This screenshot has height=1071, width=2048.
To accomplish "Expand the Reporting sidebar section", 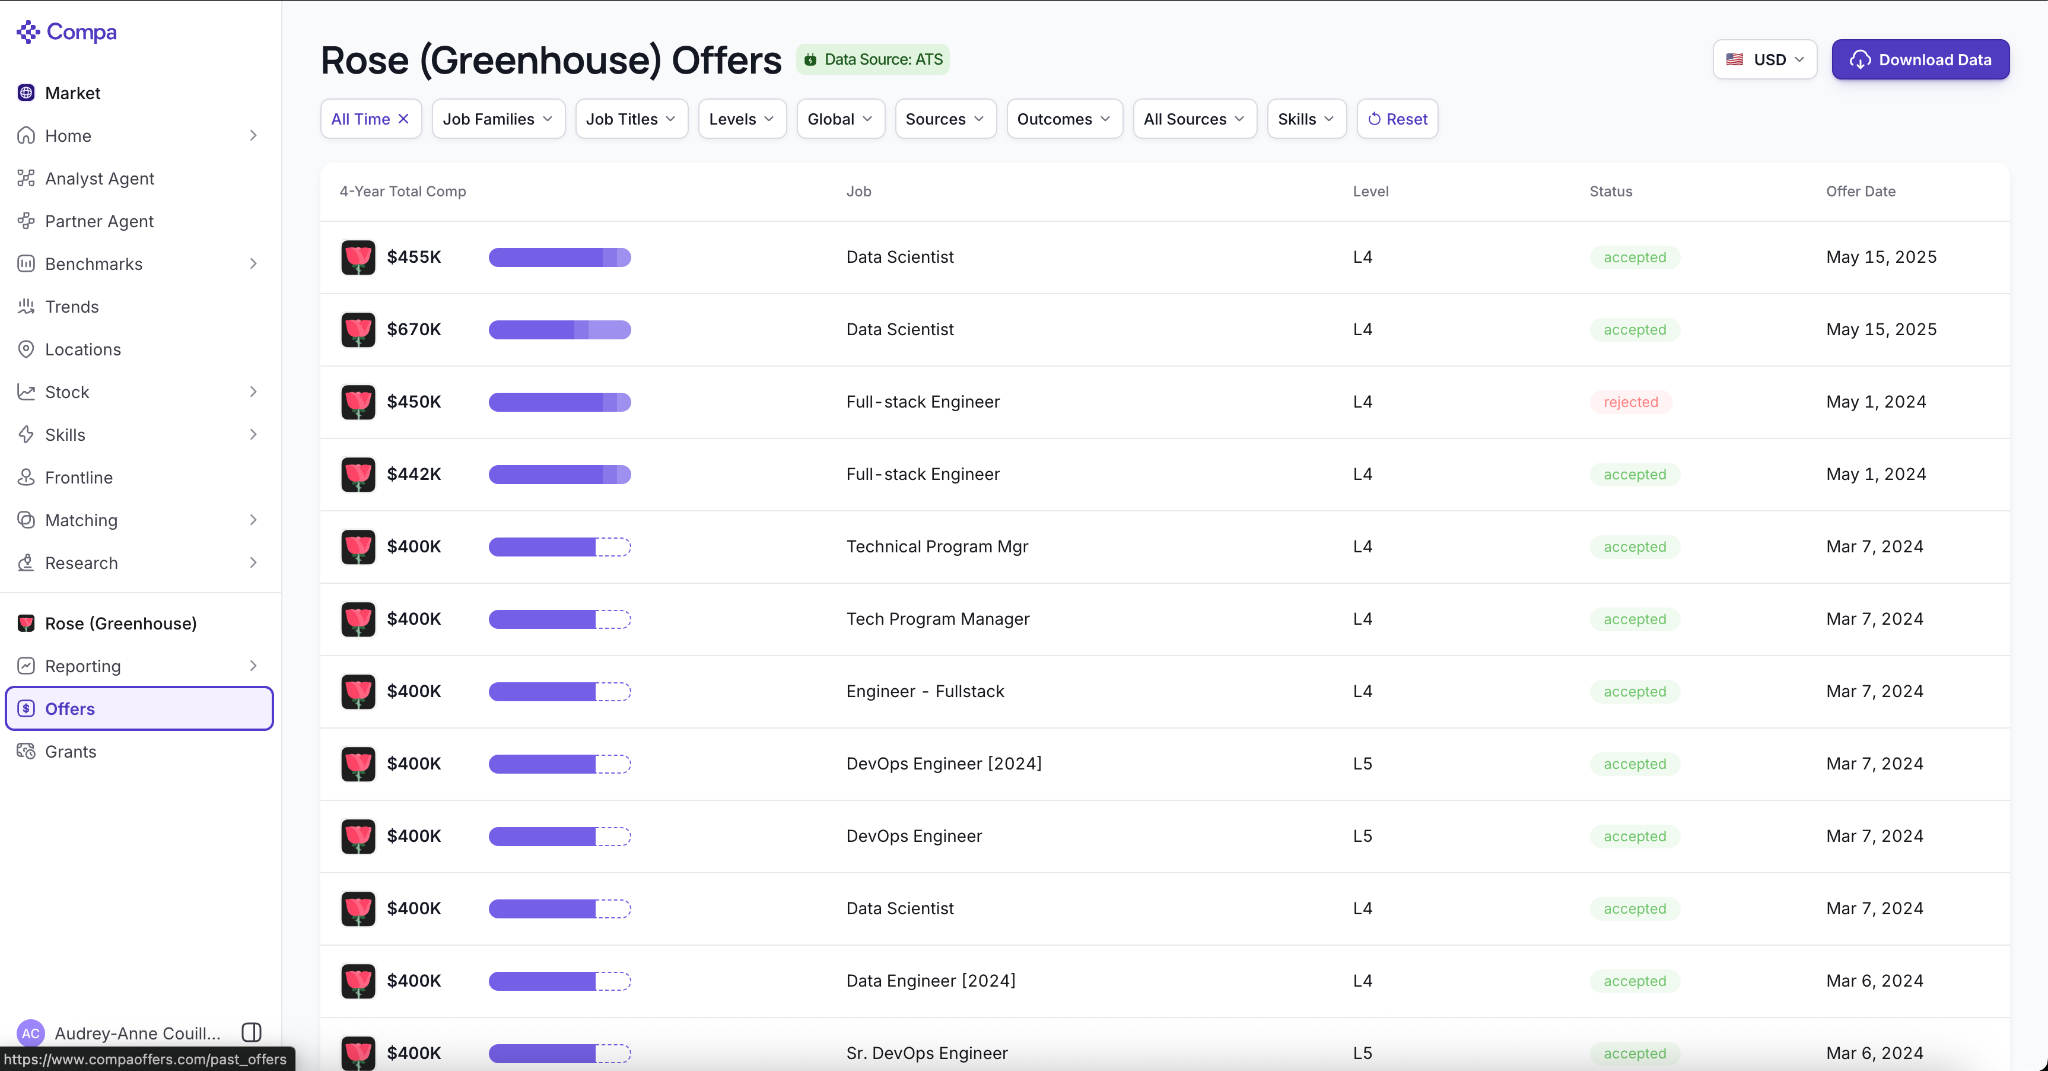I will coord(139,666).
